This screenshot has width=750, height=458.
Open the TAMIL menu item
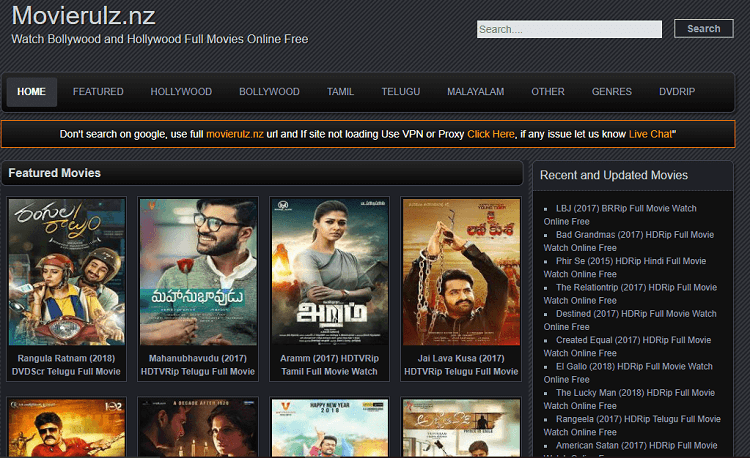tap(341, 92)
